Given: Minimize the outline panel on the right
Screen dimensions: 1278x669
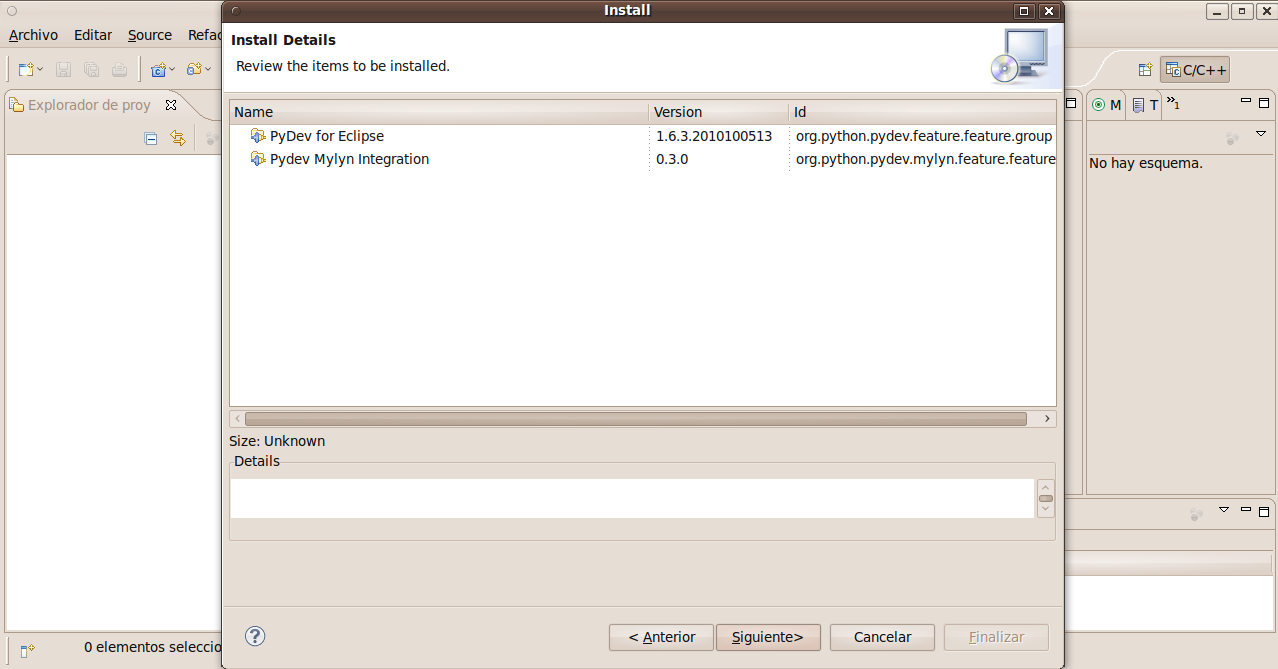Looking at the screenshot, I should 1246,101.
